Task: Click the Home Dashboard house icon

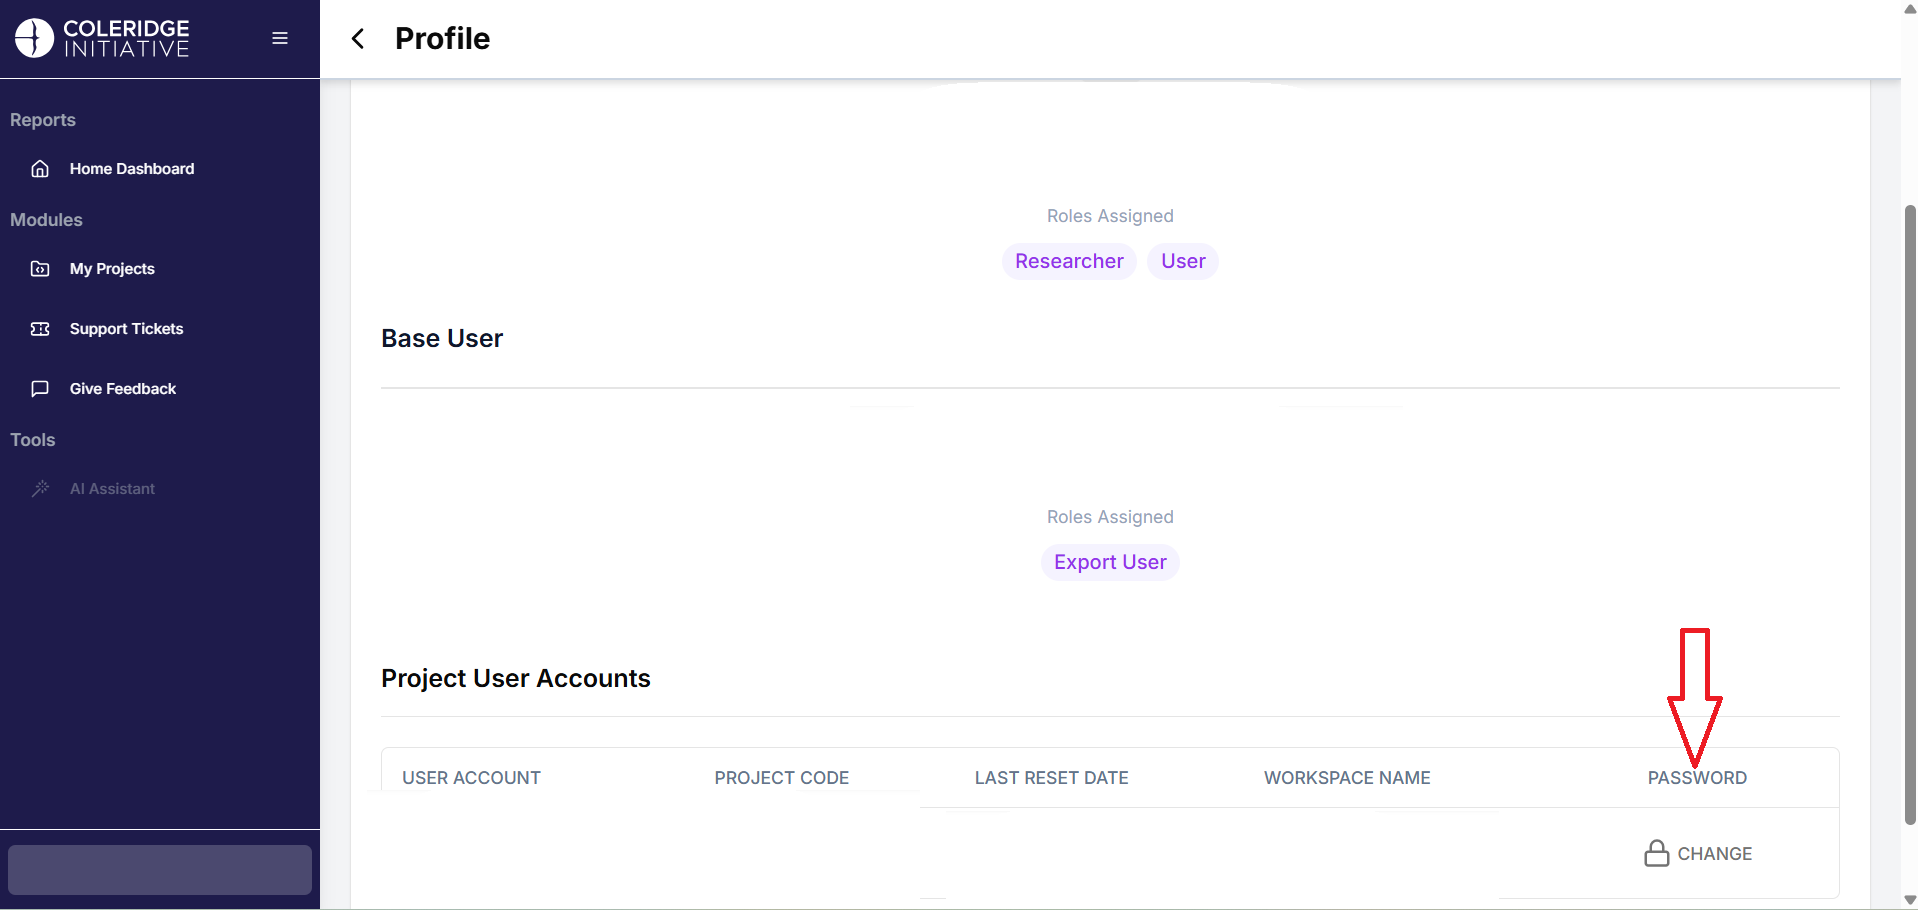Action: 40,169
